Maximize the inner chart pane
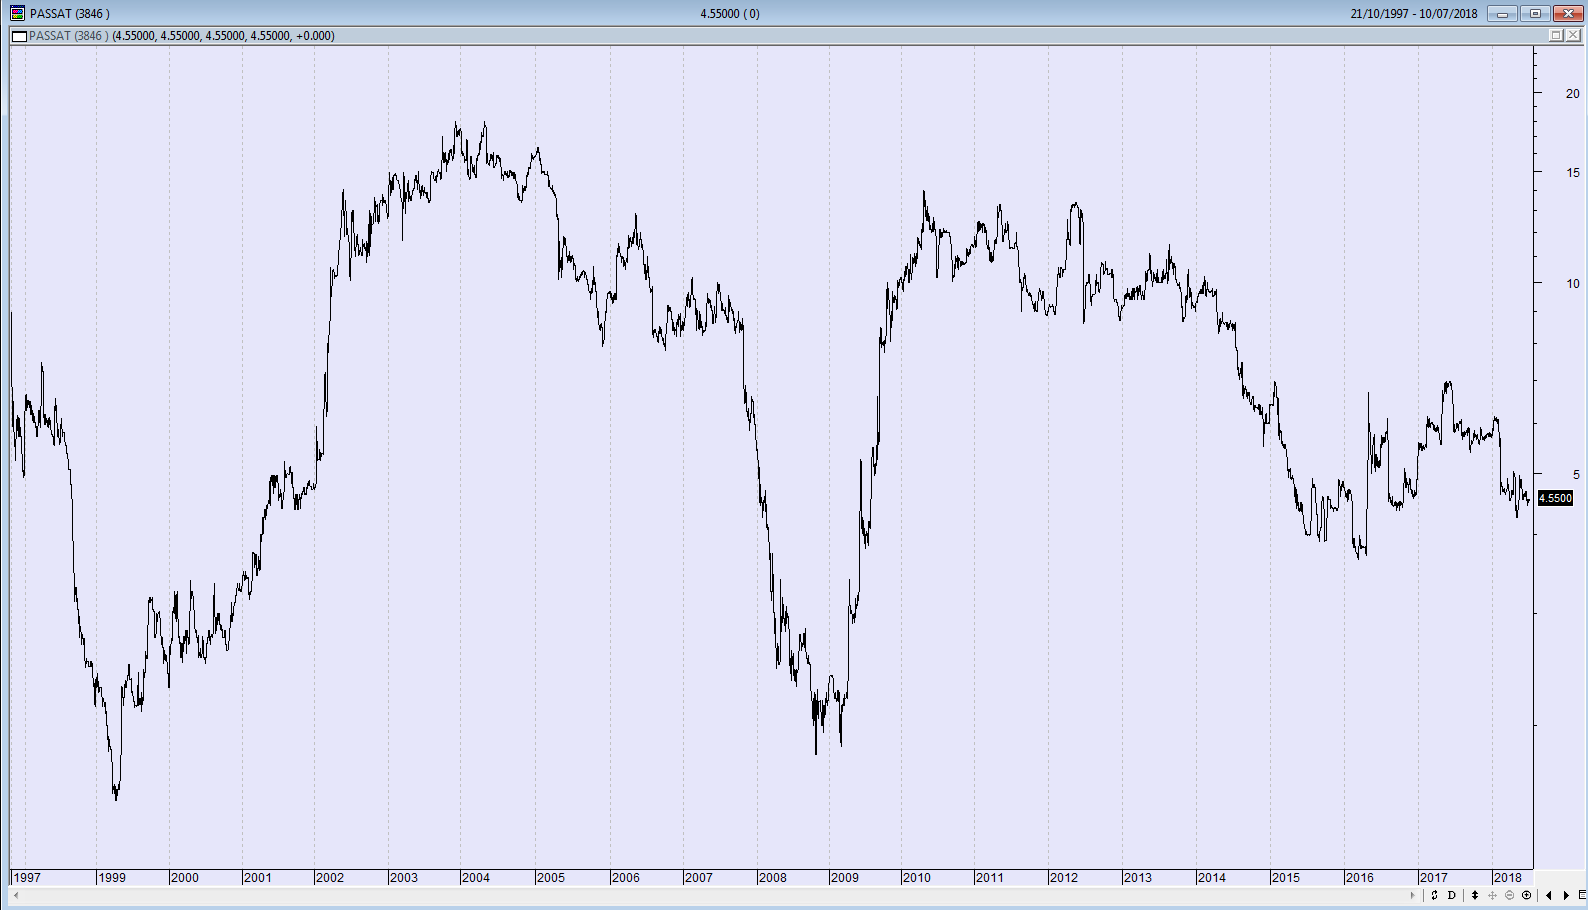 point(1556,35)
